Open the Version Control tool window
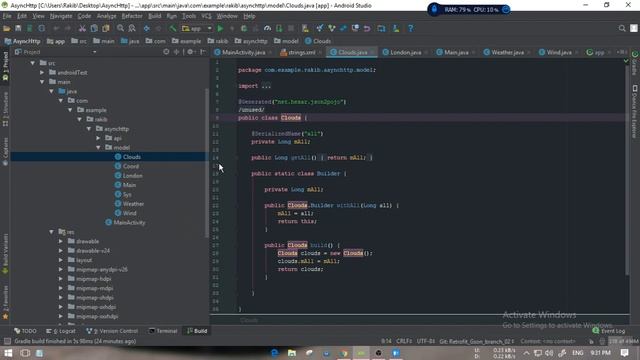Image resolution: width=640 pixels, height=360 pixels. pos(112,331)
